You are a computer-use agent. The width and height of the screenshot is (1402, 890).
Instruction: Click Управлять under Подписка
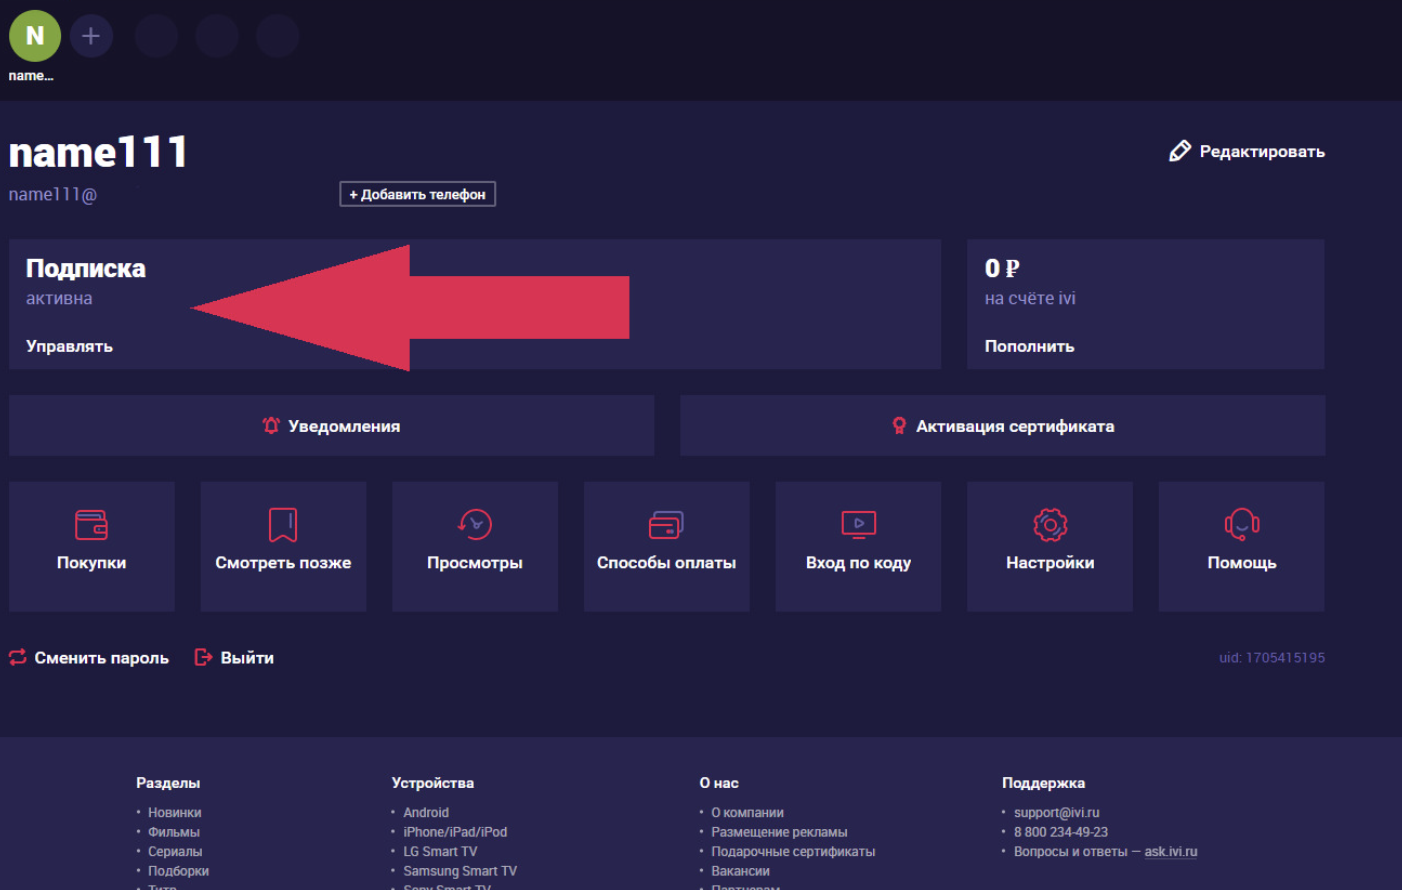[69, 346]
